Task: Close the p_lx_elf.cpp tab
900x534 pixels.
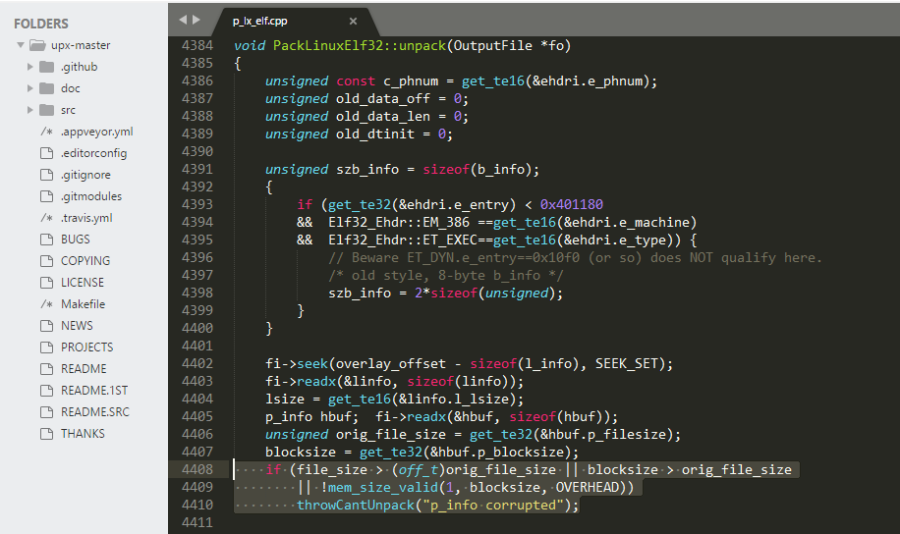Action: pyautogui.click(x=353, y=20)
